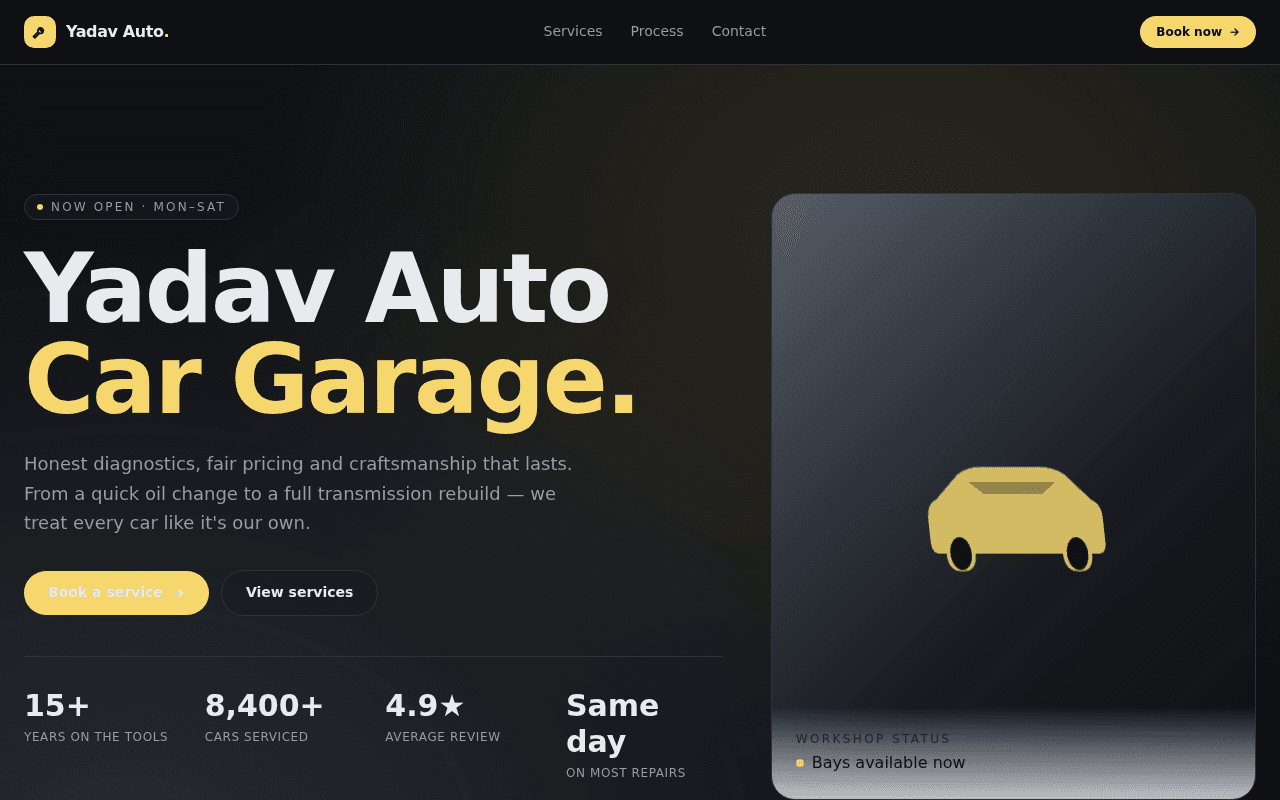Open the Contact nav link
The image size is (1280, 800).
(x=739, y=31)
